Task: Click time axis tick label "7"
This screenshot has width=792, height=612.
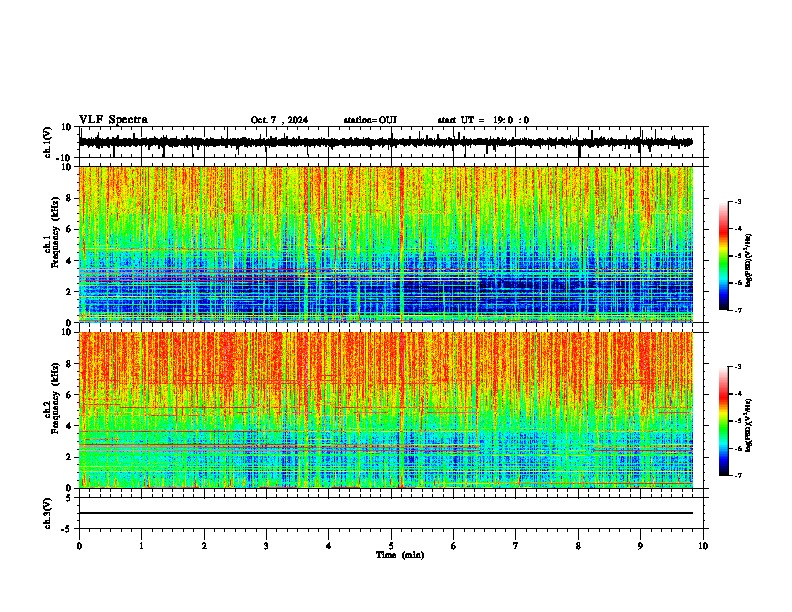Action: coord(516,546)
